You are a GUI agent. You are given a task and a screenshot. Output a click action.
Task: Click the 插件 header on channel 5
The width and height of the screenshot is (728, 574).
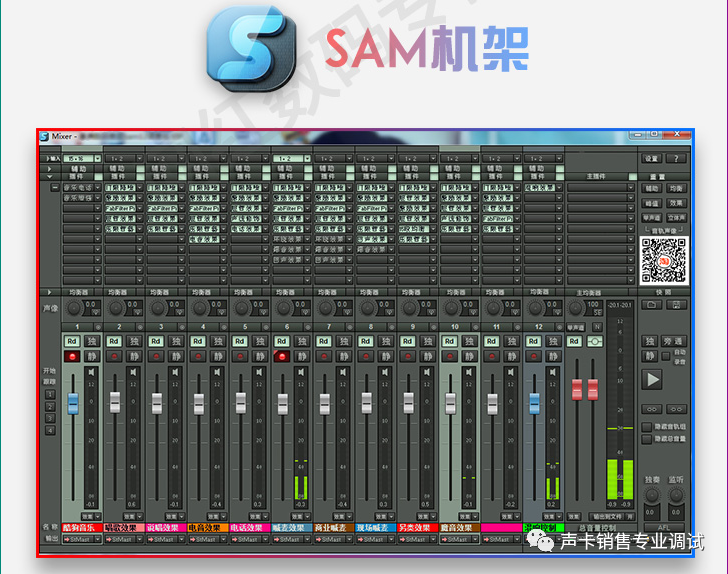pos(243,176)
